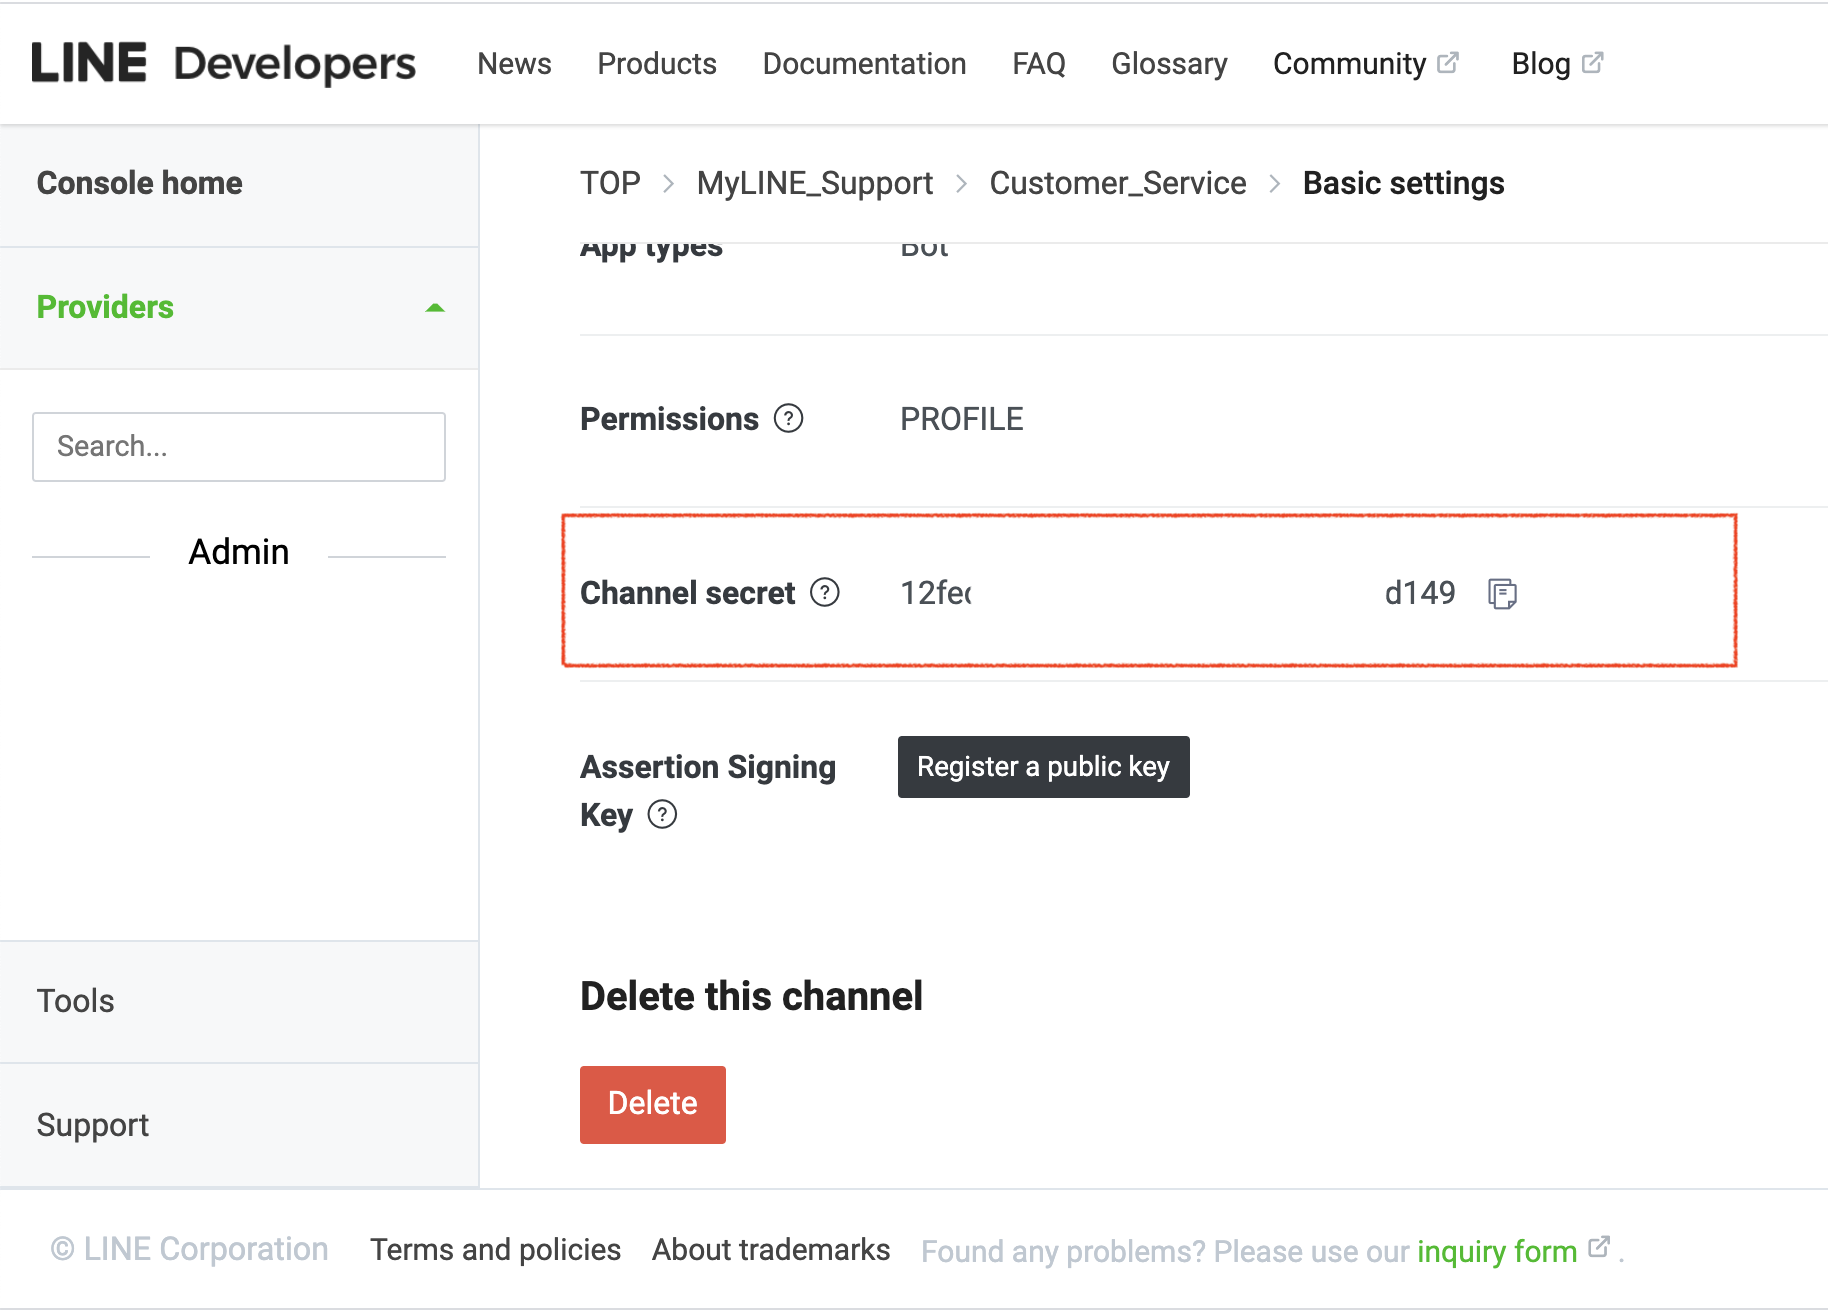Open About trademarks

[771, 1250]
